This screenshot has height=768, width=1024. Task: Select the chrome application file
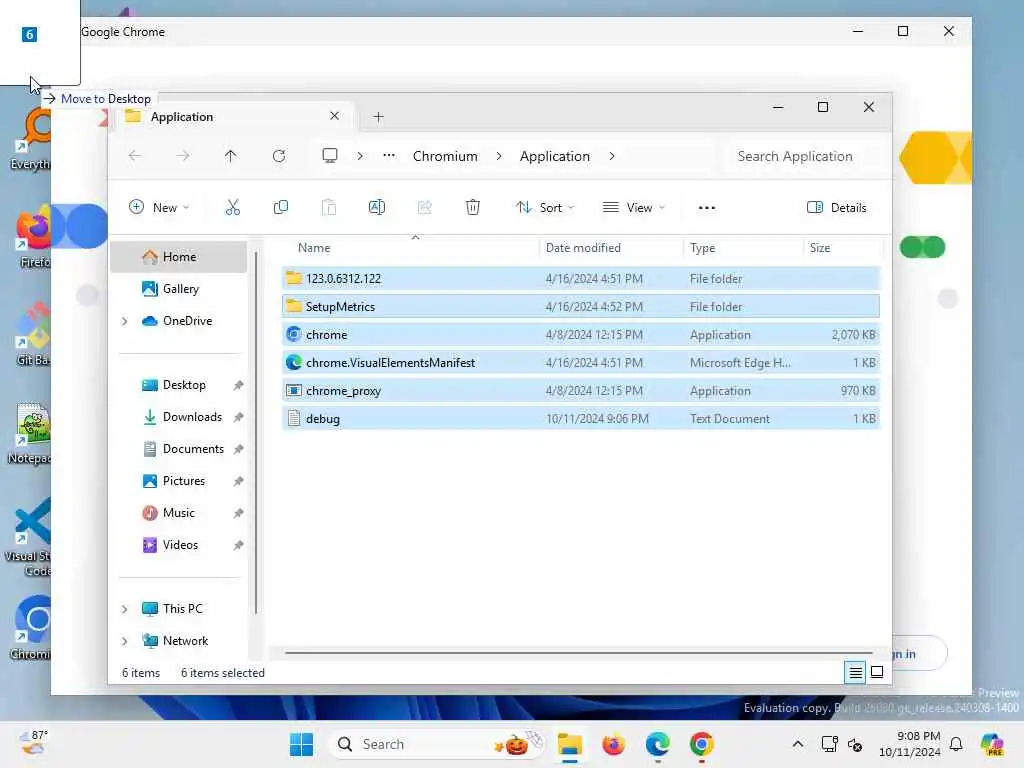(x=581, y=334)
